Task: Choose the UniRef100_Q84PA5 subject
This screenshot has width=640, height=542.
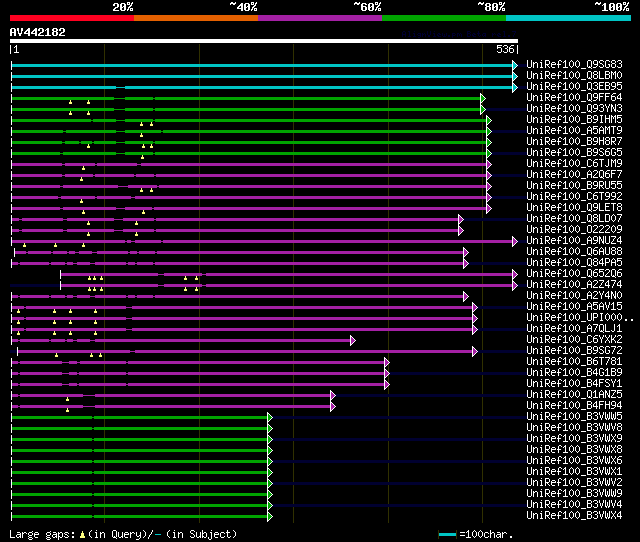Action: coord(574,263)
